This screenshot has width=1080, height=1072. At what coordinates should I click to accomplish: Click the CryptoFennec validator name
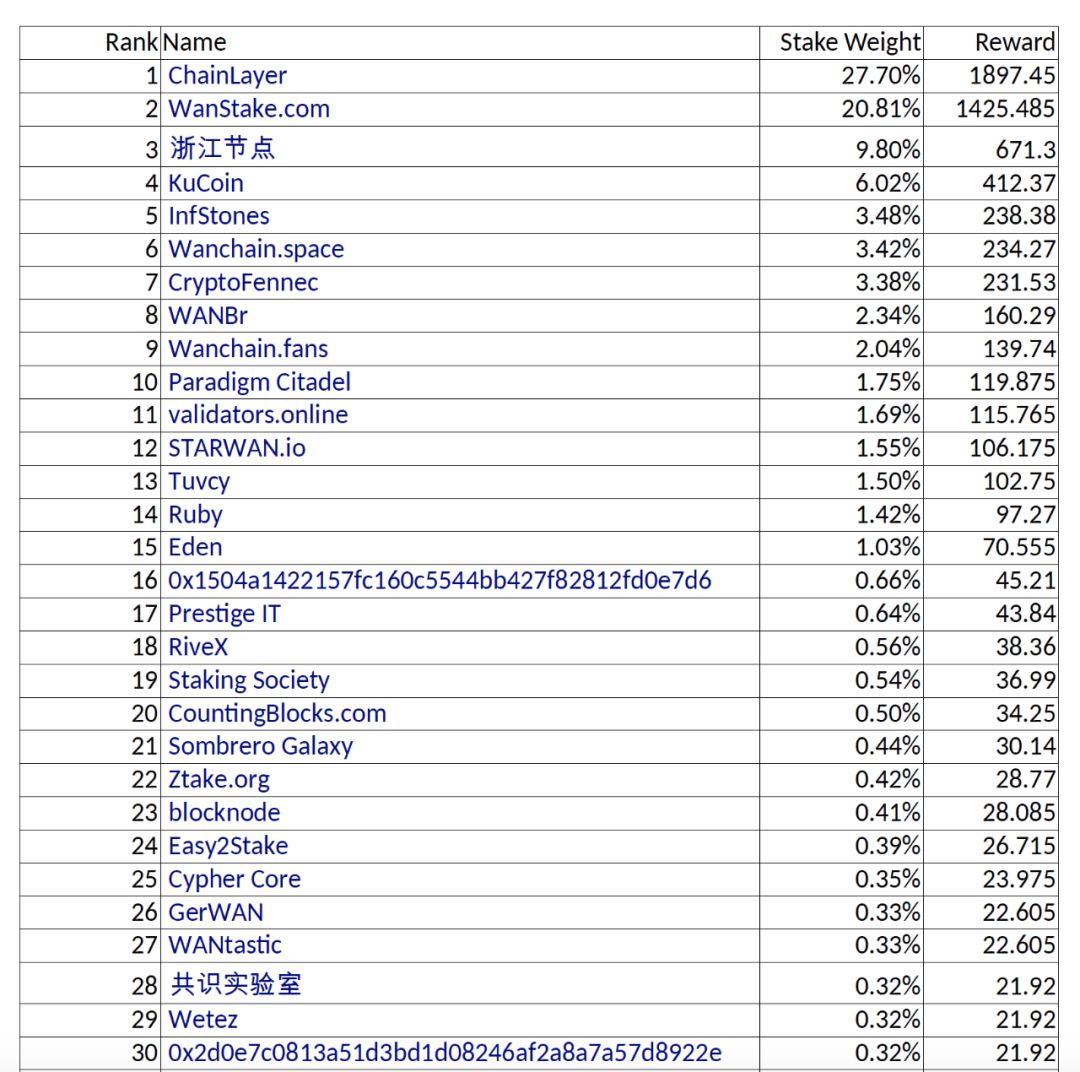(x=243, y=282)
